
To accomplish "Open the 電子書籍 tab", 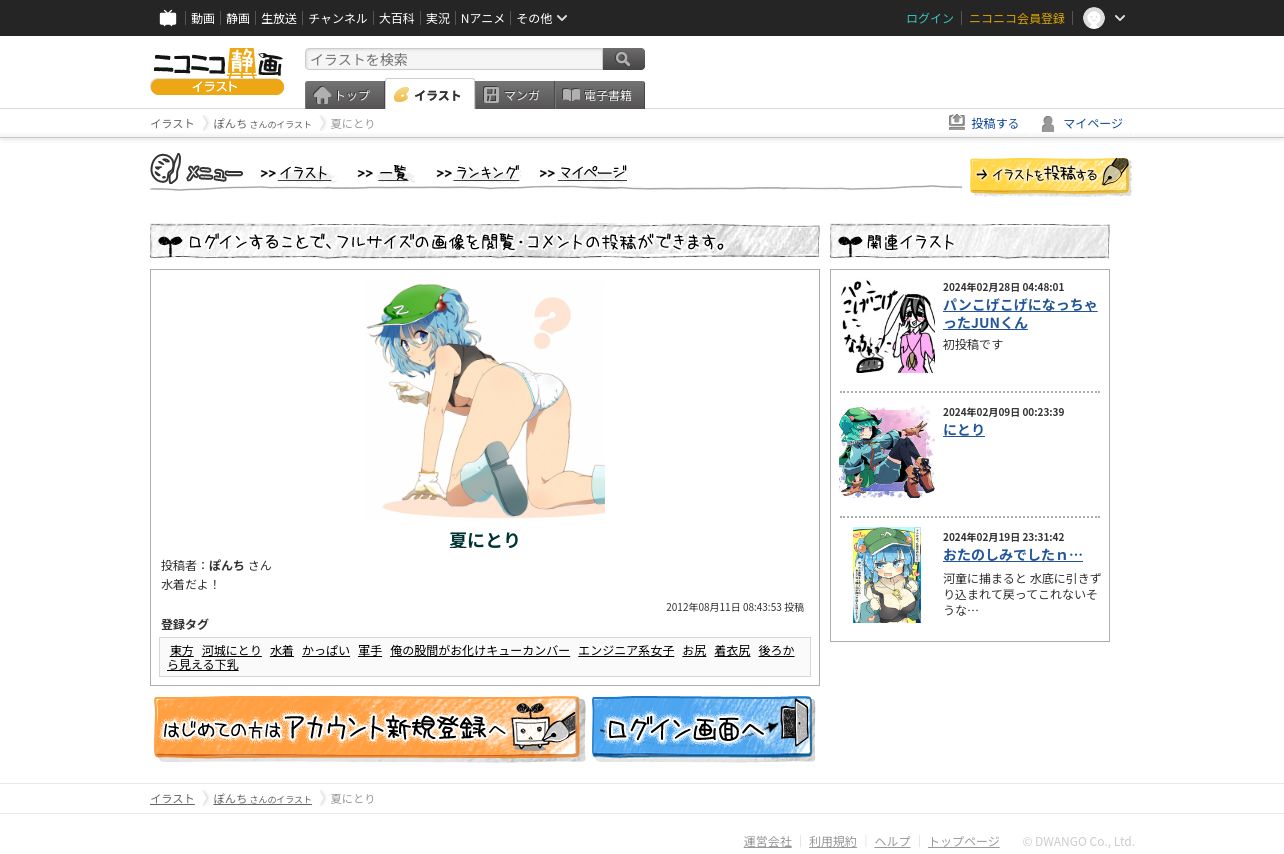I will [x=600, y=95].
